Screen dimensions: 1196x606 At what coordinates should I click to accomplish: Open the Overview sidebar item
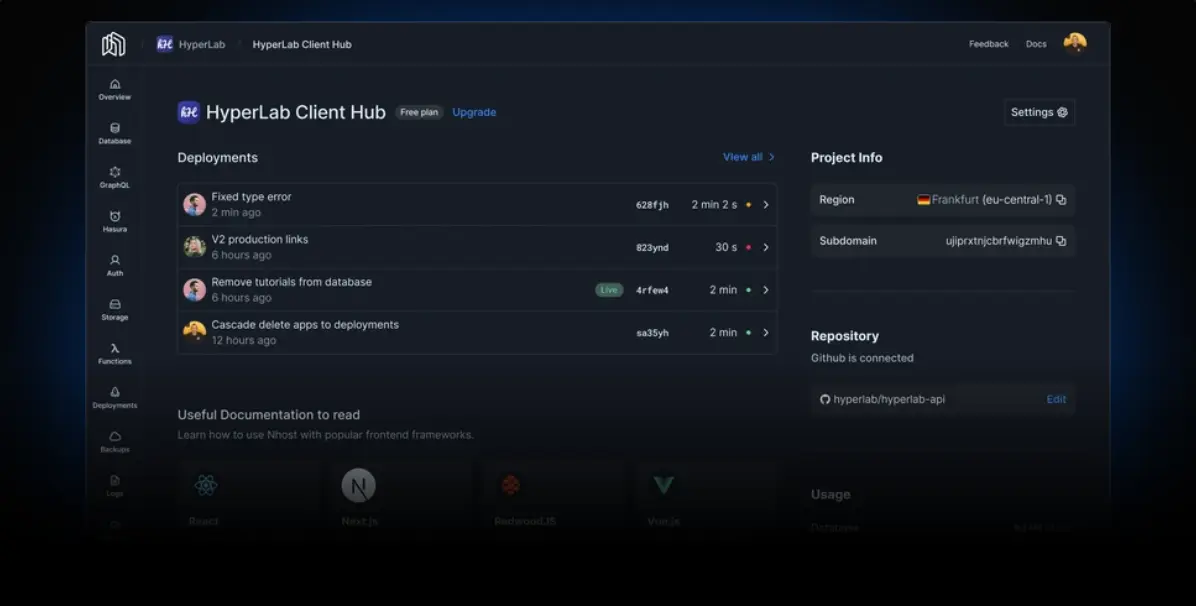click(114, 89)
